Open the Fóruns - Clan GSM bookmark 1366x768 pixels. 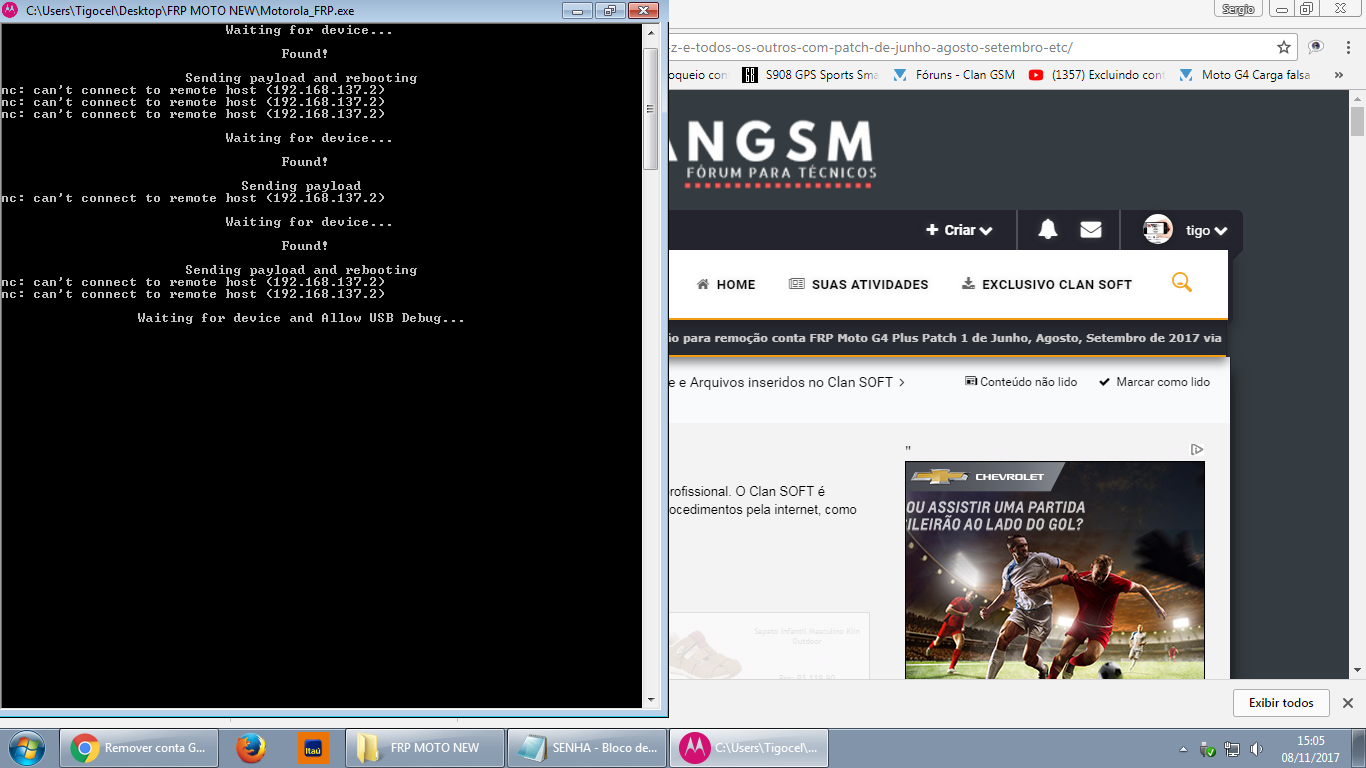[x=953, y=75]
